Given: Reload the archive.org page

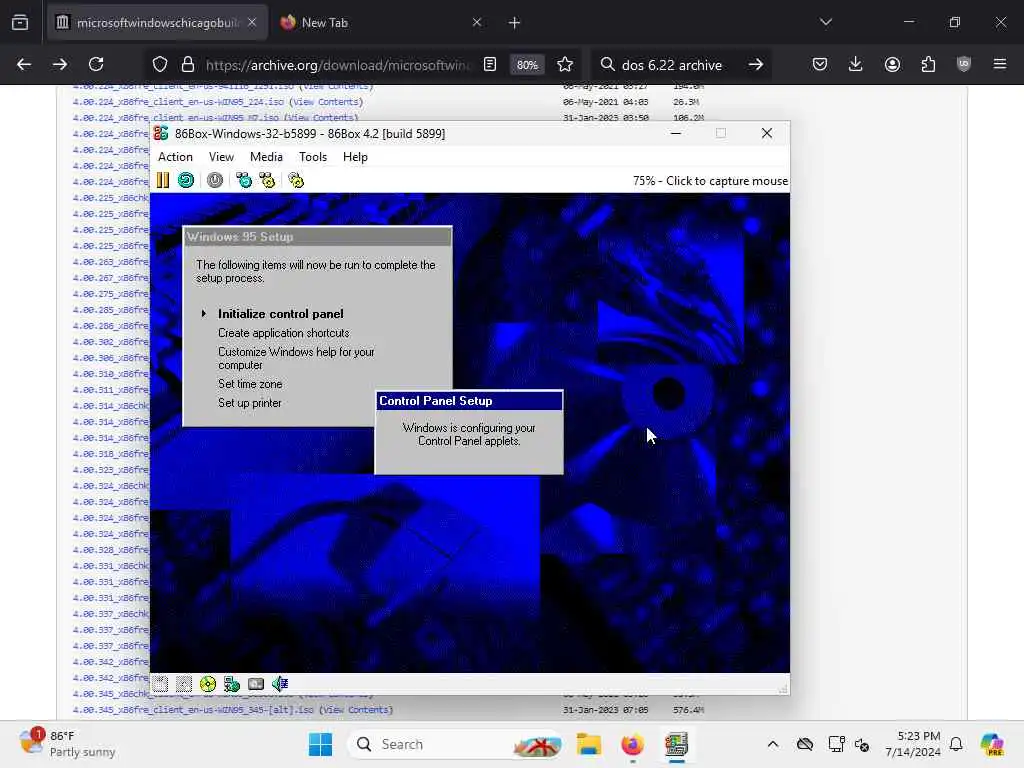Looking at the screenshot, I should pos(96,64).
